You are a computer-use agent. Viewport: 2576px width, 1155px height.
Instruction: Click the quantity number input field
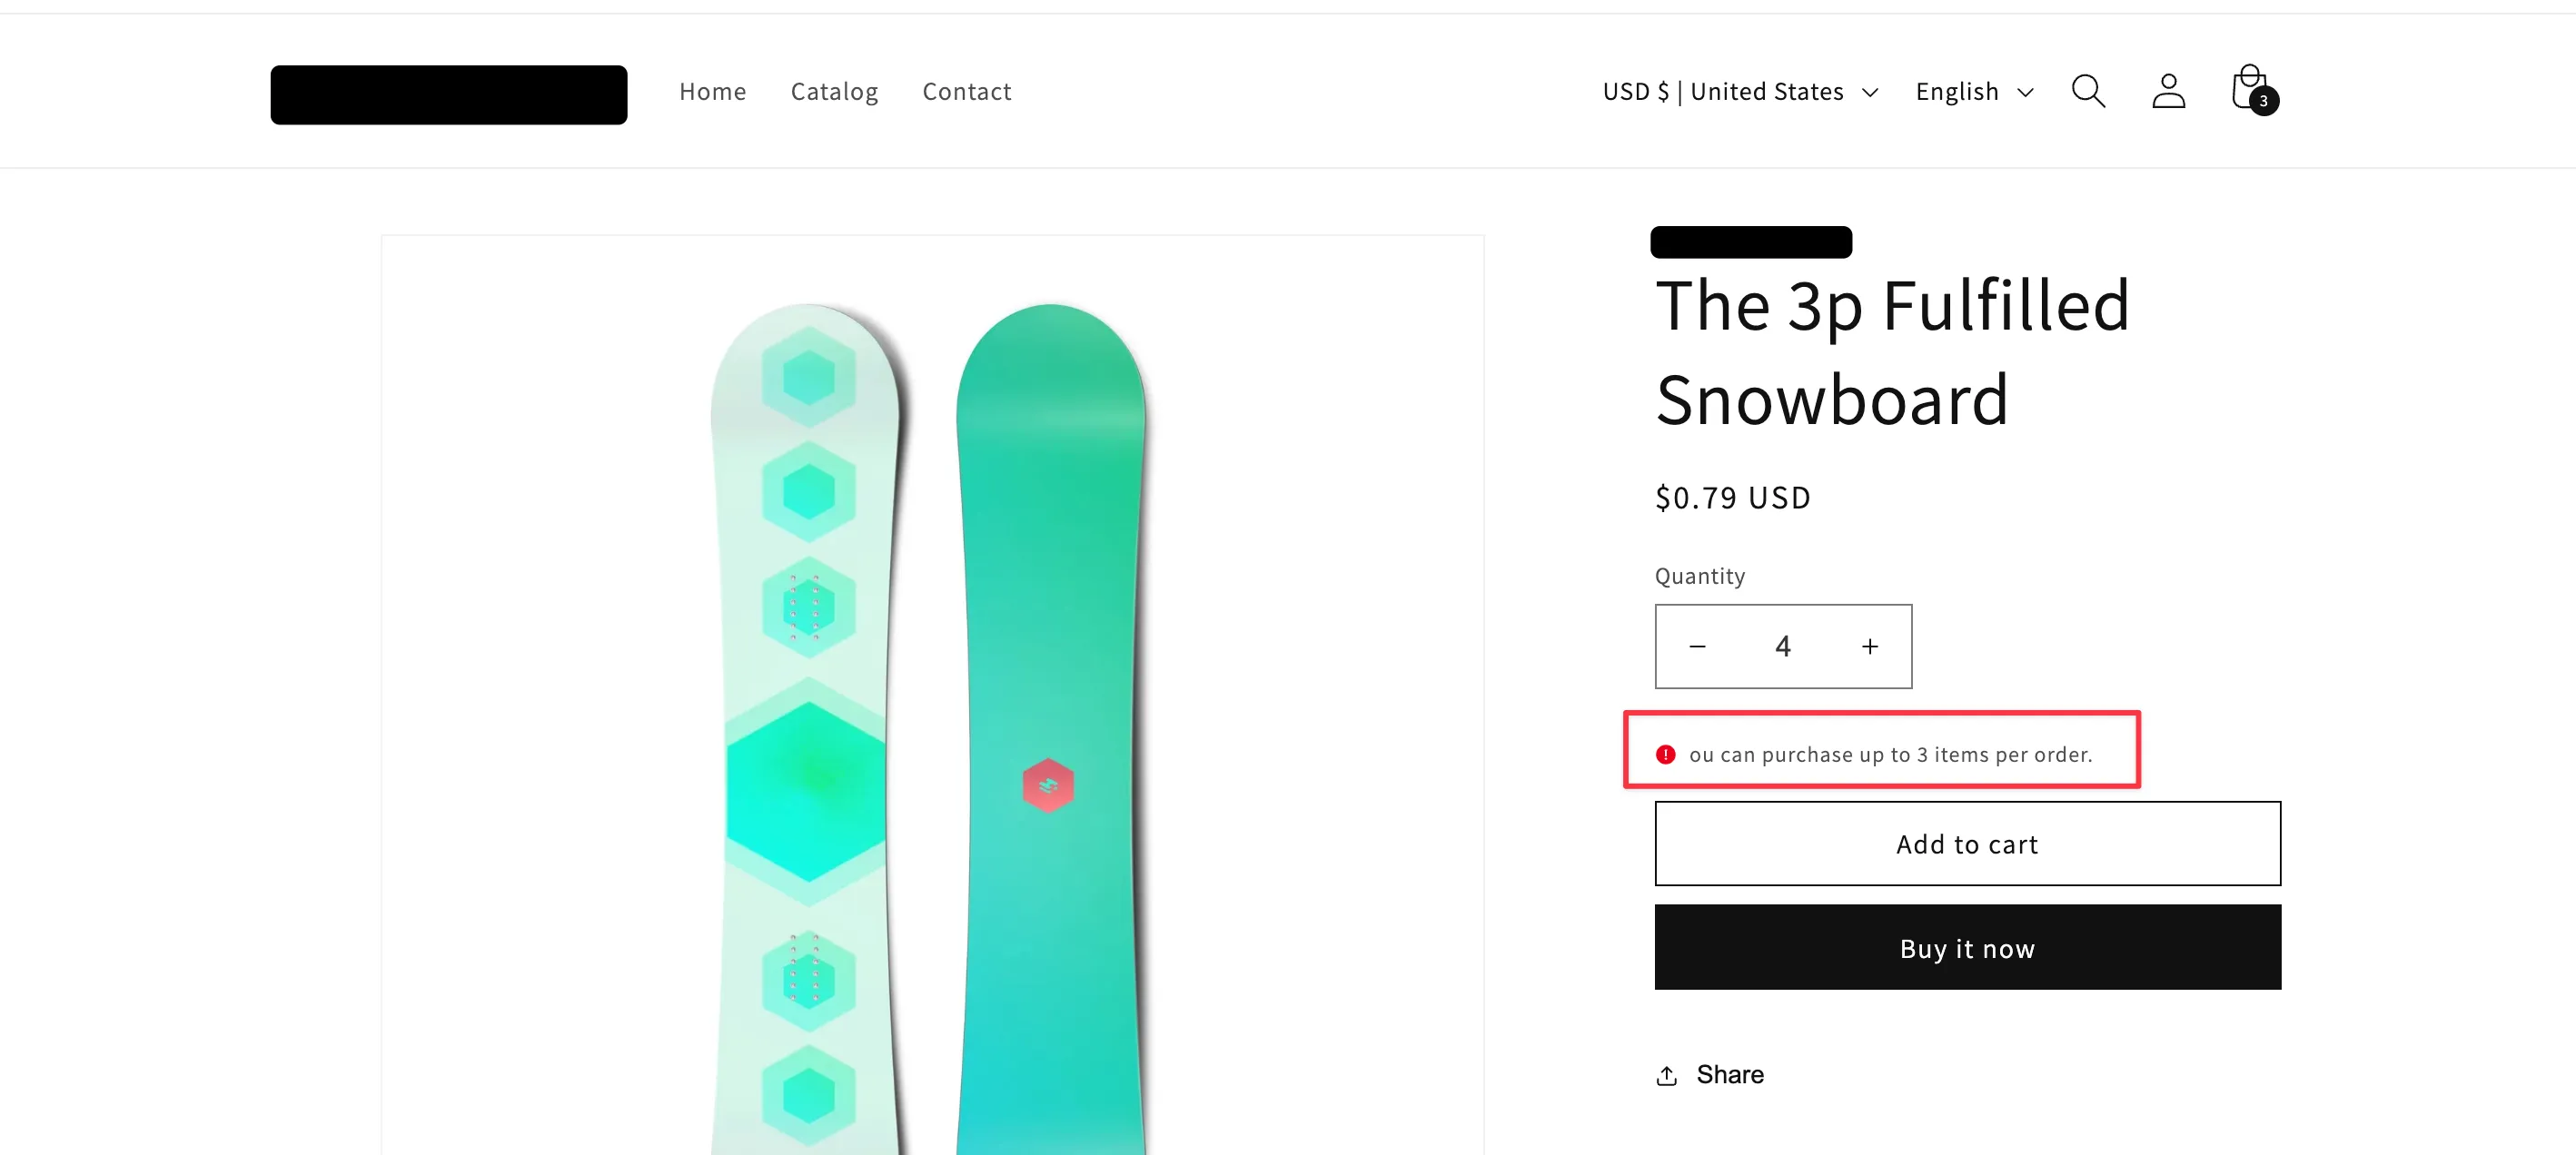(x=1783, y=646)
